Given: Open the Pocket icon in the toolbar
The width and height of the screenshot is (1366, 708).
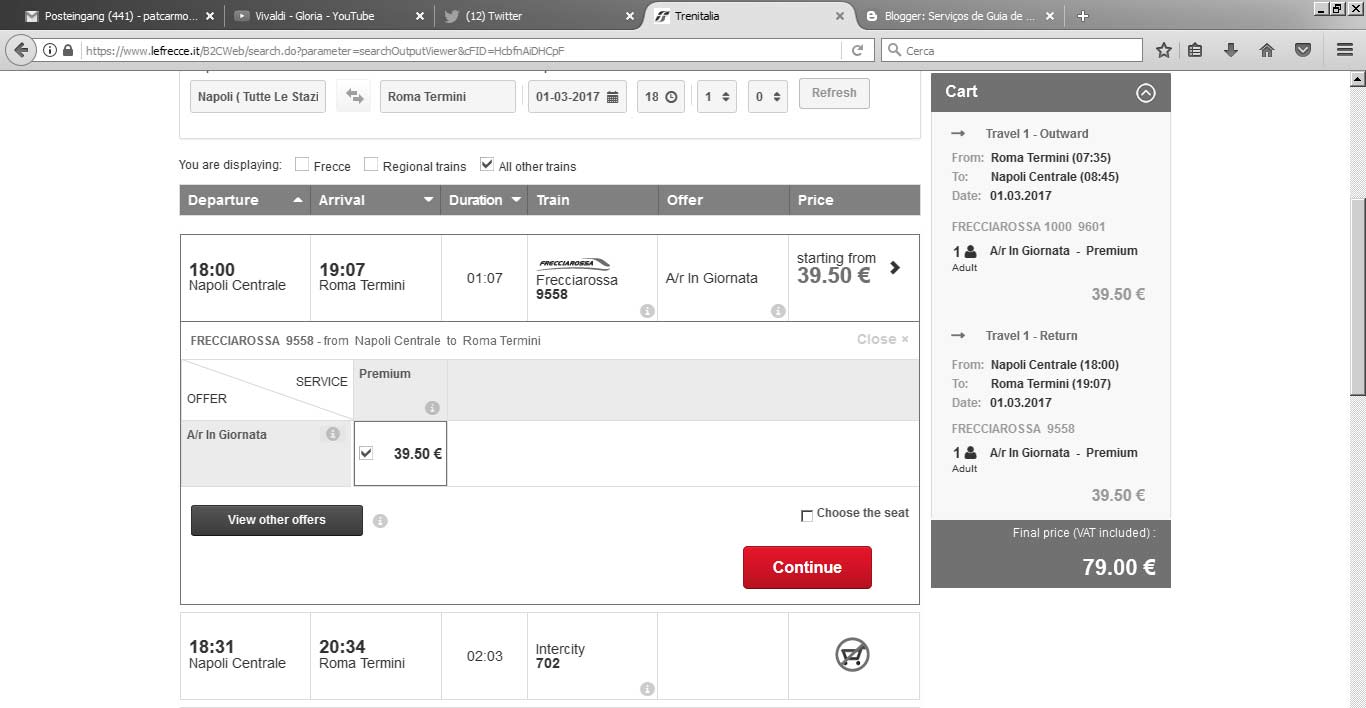Looking at the screenshot, I should pyautogui.click(x=1303, y=50).
